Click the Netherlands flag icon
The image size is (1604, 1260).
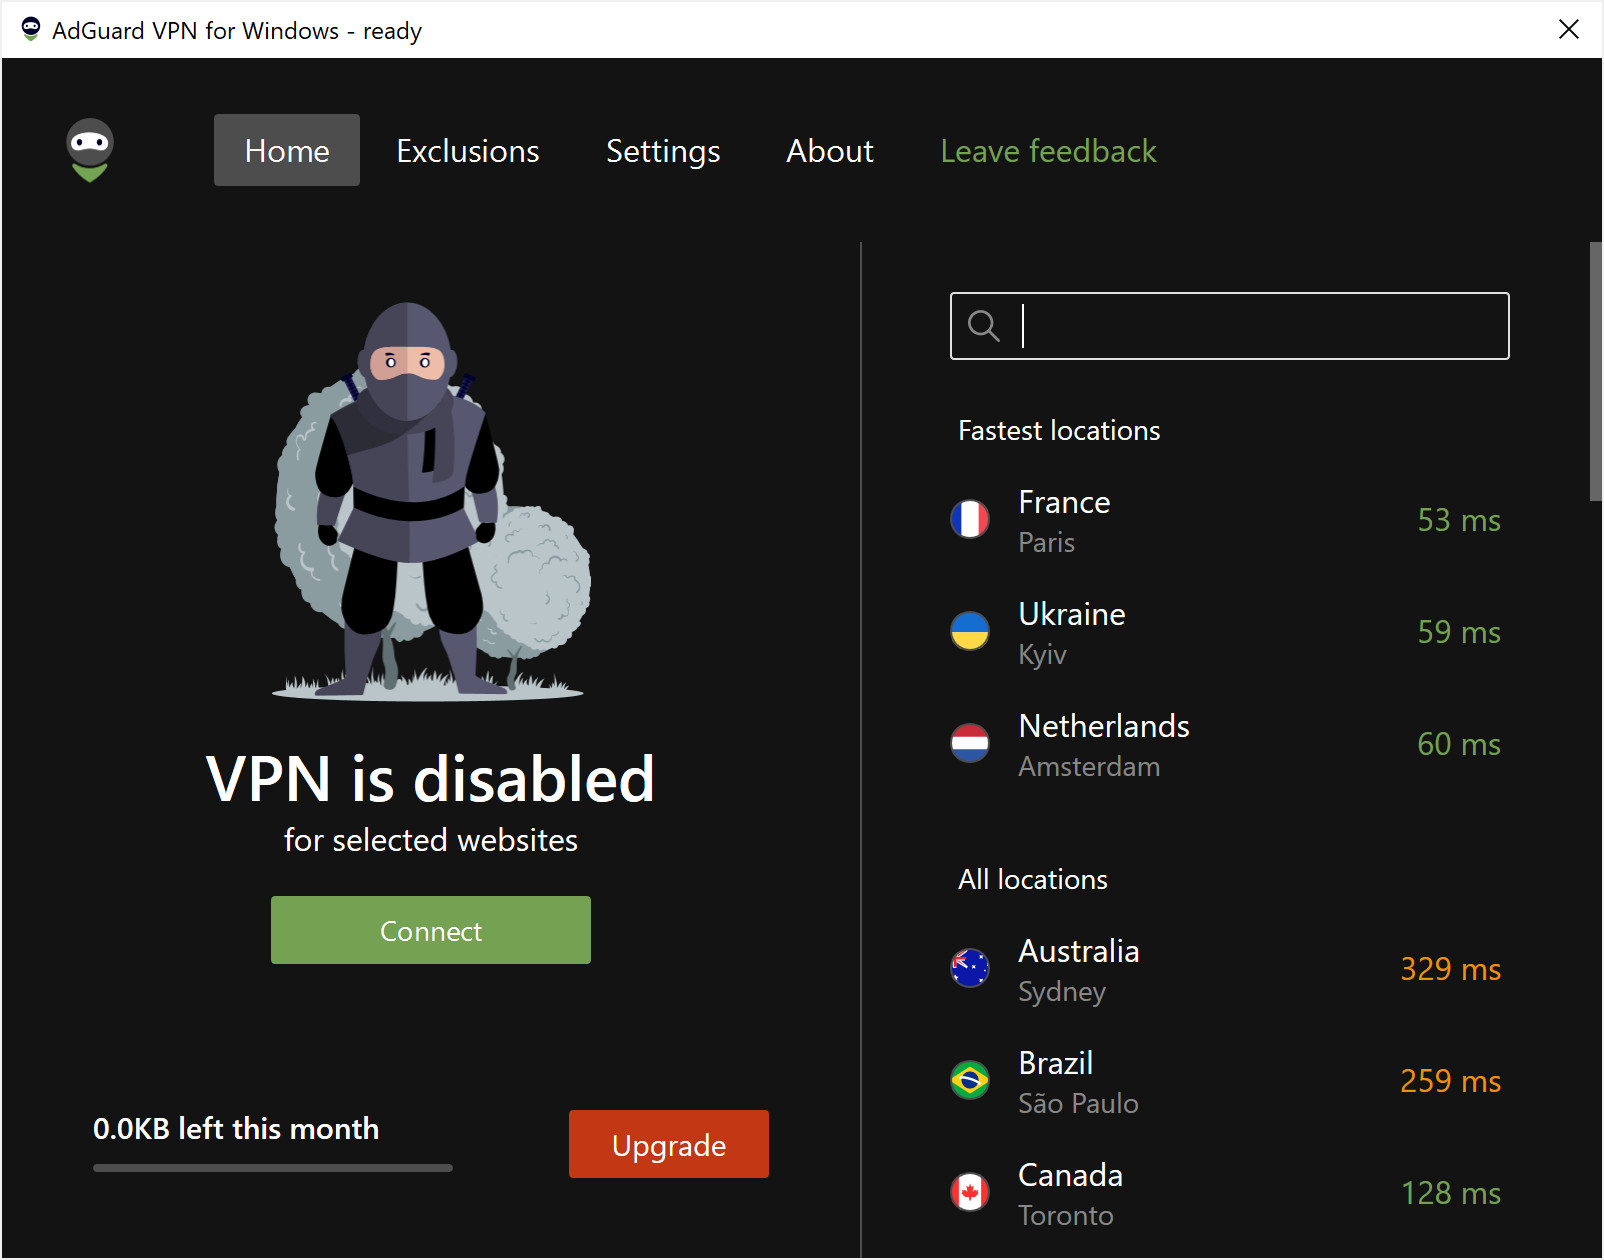pyautogui.click(x=969, y=744)
